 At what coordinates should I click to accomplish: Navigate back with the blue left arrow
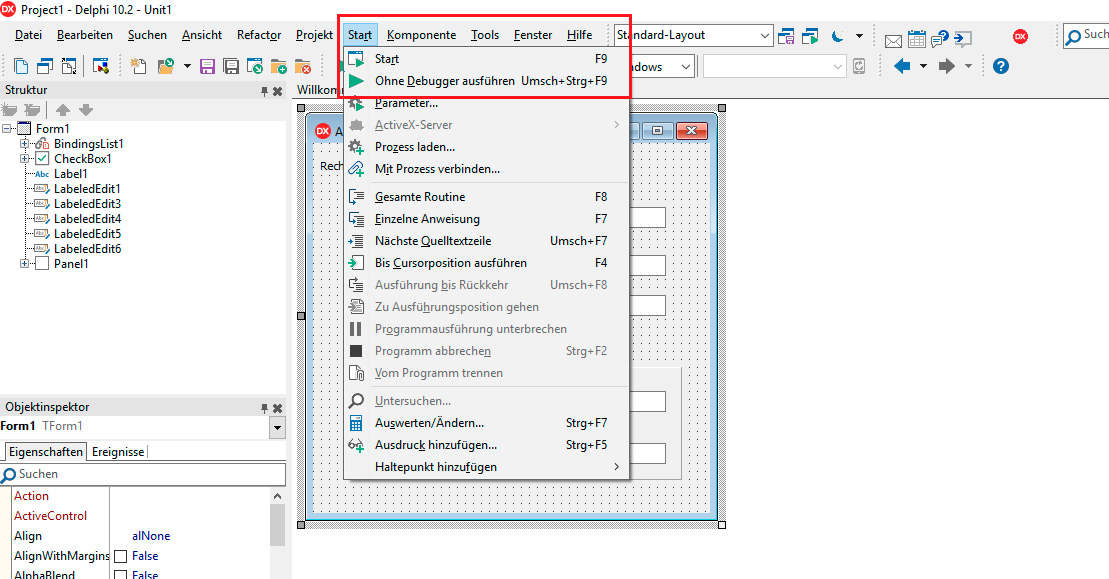[x=902, y=66]
